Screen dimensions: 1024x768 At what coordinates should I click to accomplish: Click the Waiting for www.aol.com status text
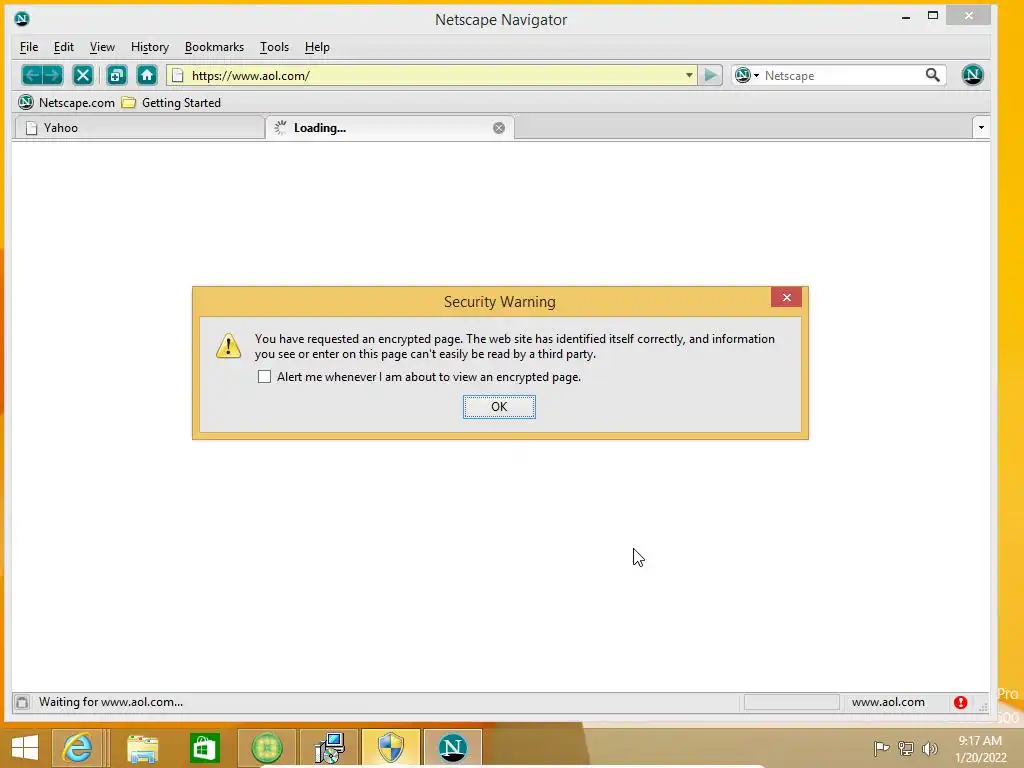(111, 702)
